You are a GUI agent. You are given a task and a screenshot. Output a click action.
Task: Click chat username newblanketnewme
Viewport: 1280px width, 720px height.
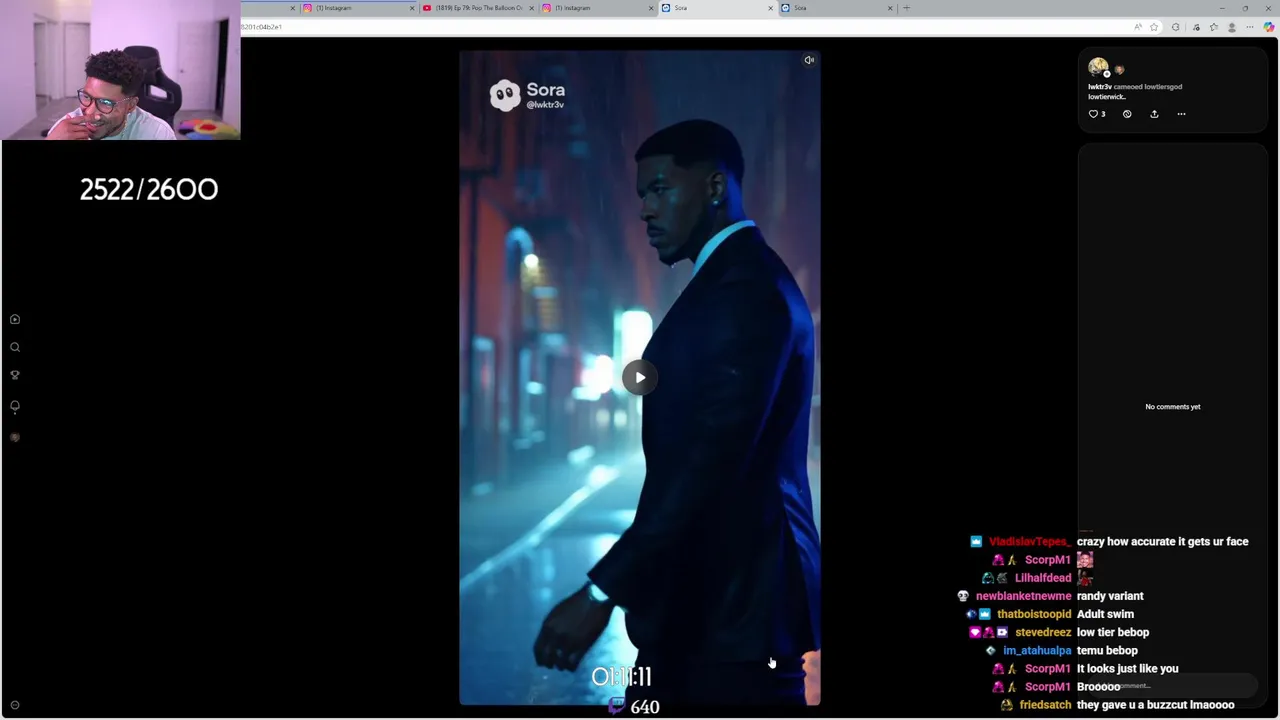tap(1023, 596)
